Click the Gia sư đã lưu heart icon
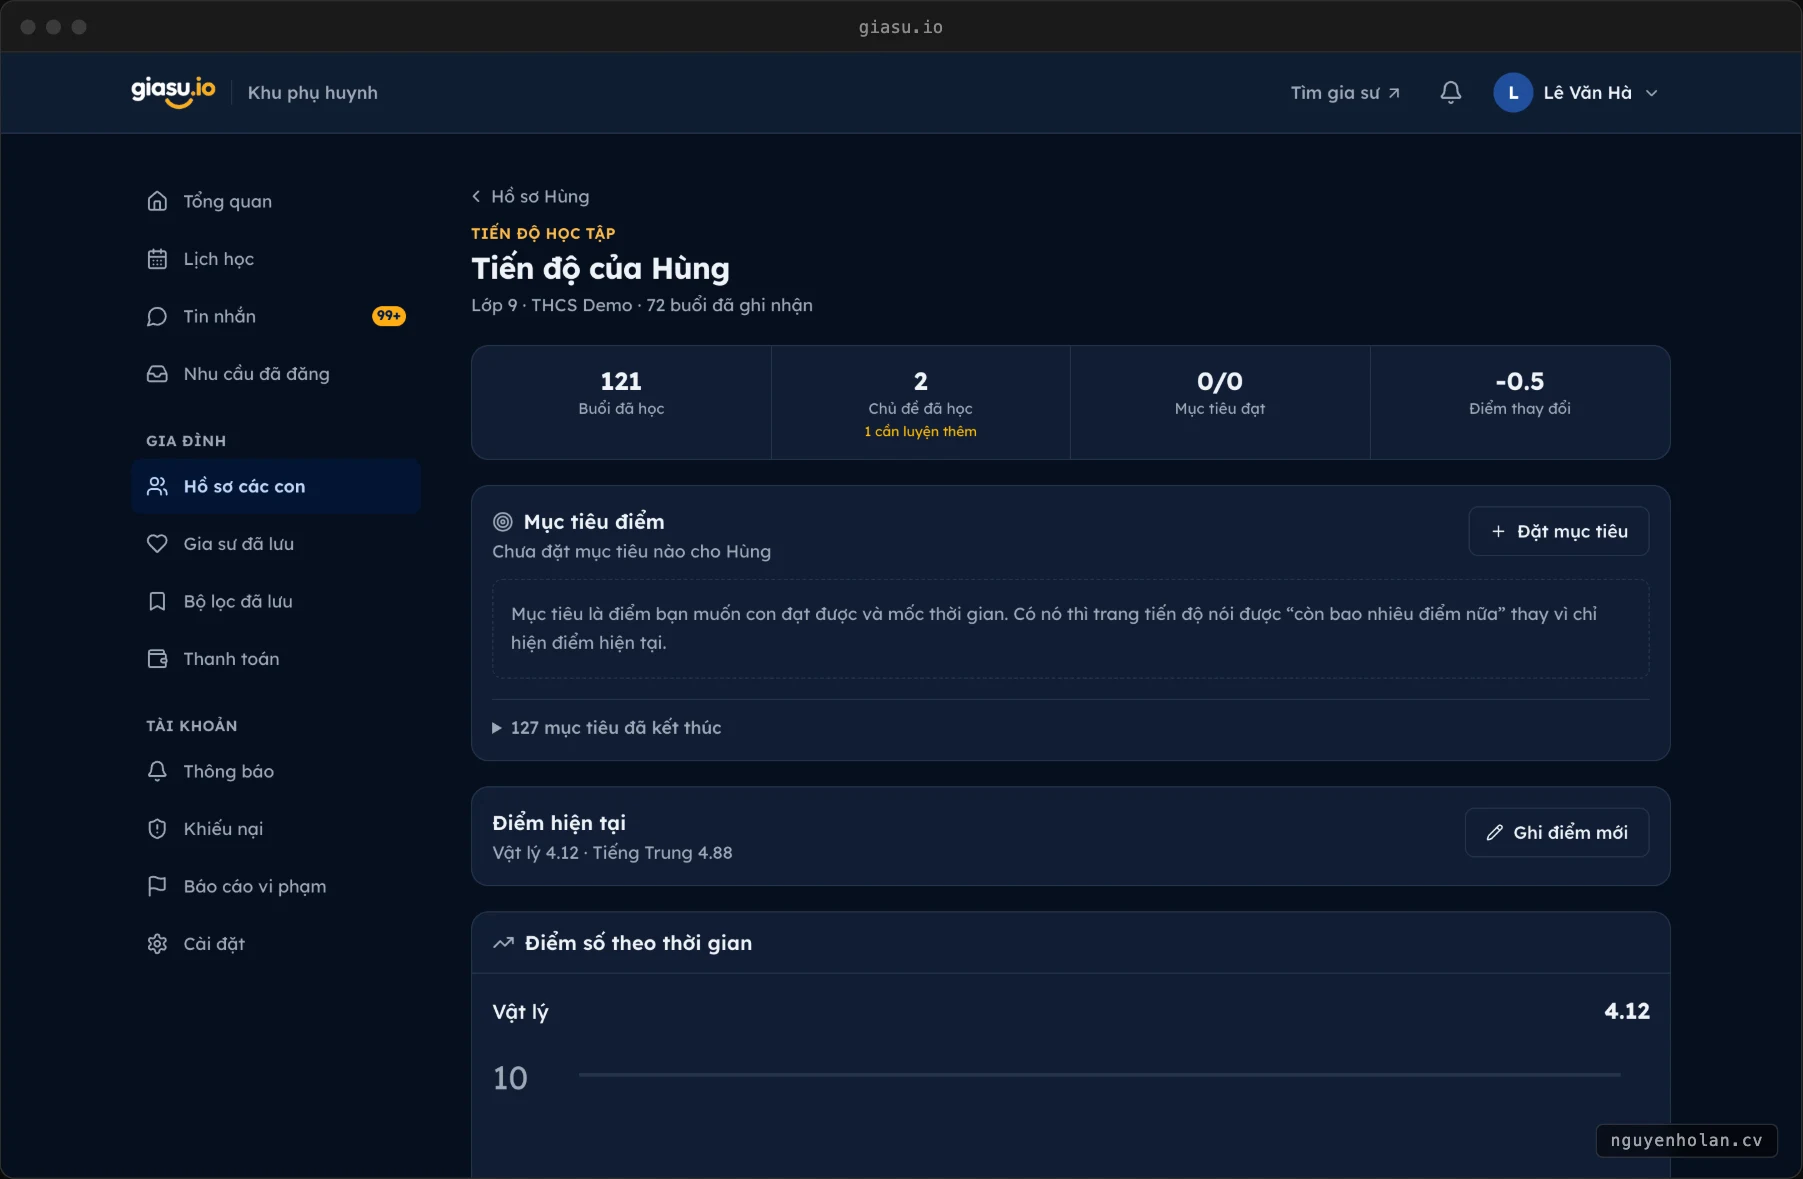1803x1179 pixels. [x=157, y=544]
